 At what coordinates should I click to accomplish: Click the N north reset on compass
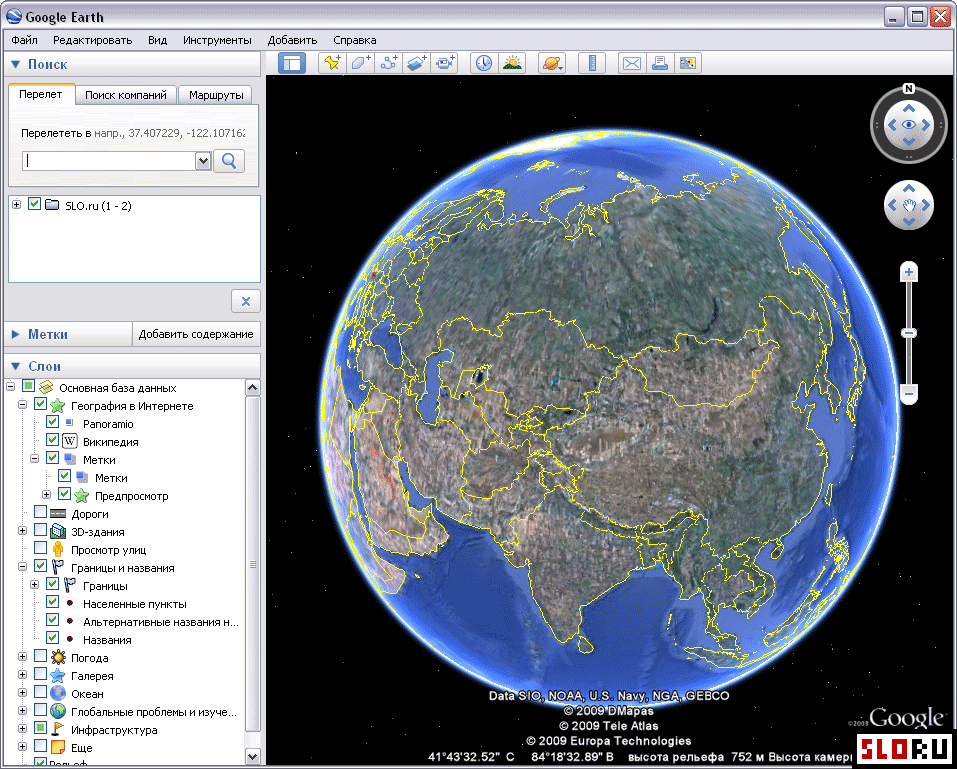pyautogui.click(x=909, y=88)
